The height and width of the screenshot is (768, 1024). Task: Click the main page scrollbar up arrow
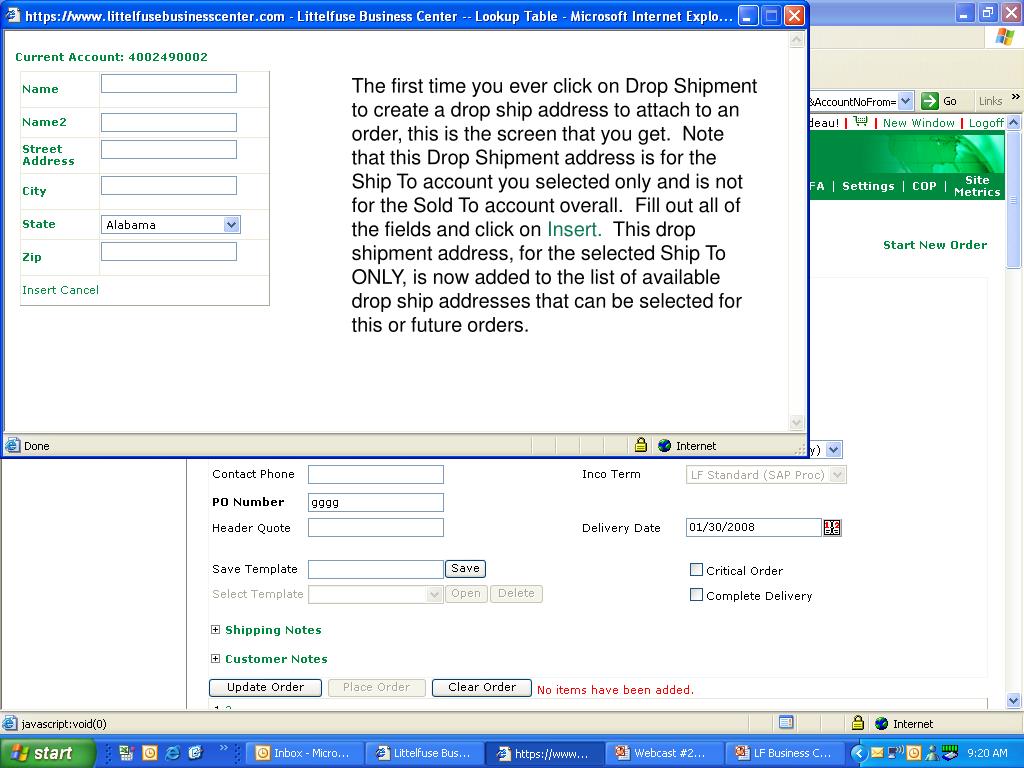(1014, 122)
